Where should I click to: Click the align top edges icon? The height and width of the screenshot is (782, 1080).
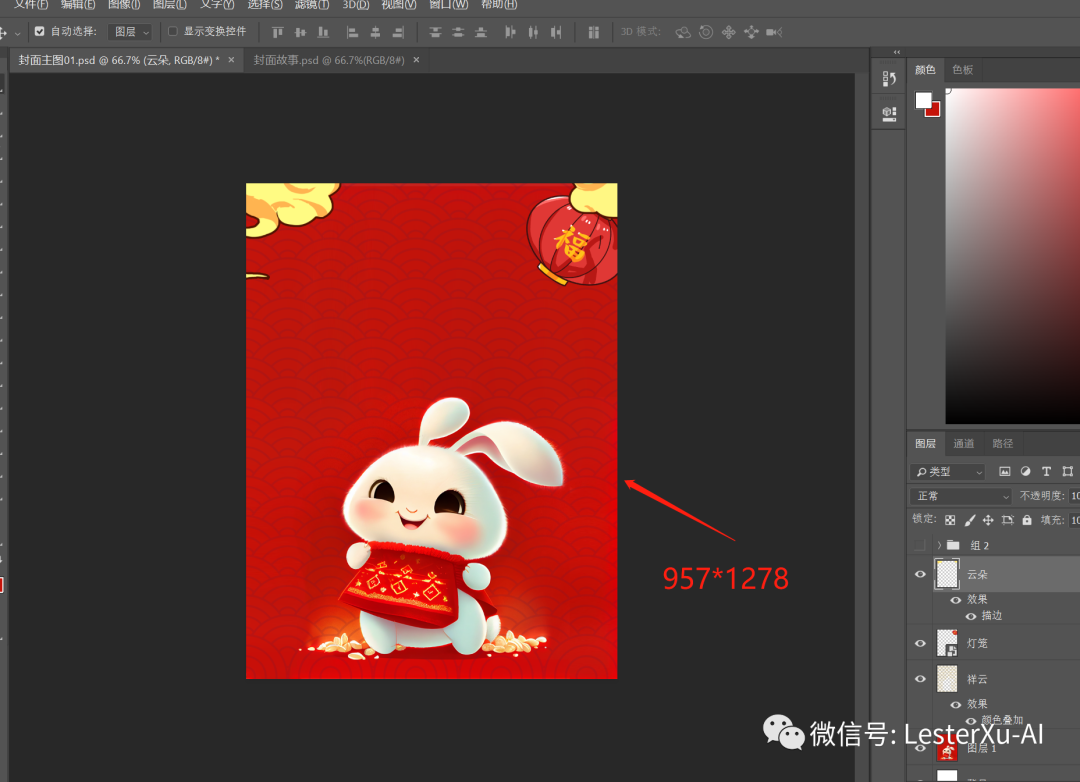tap(278, 32)
